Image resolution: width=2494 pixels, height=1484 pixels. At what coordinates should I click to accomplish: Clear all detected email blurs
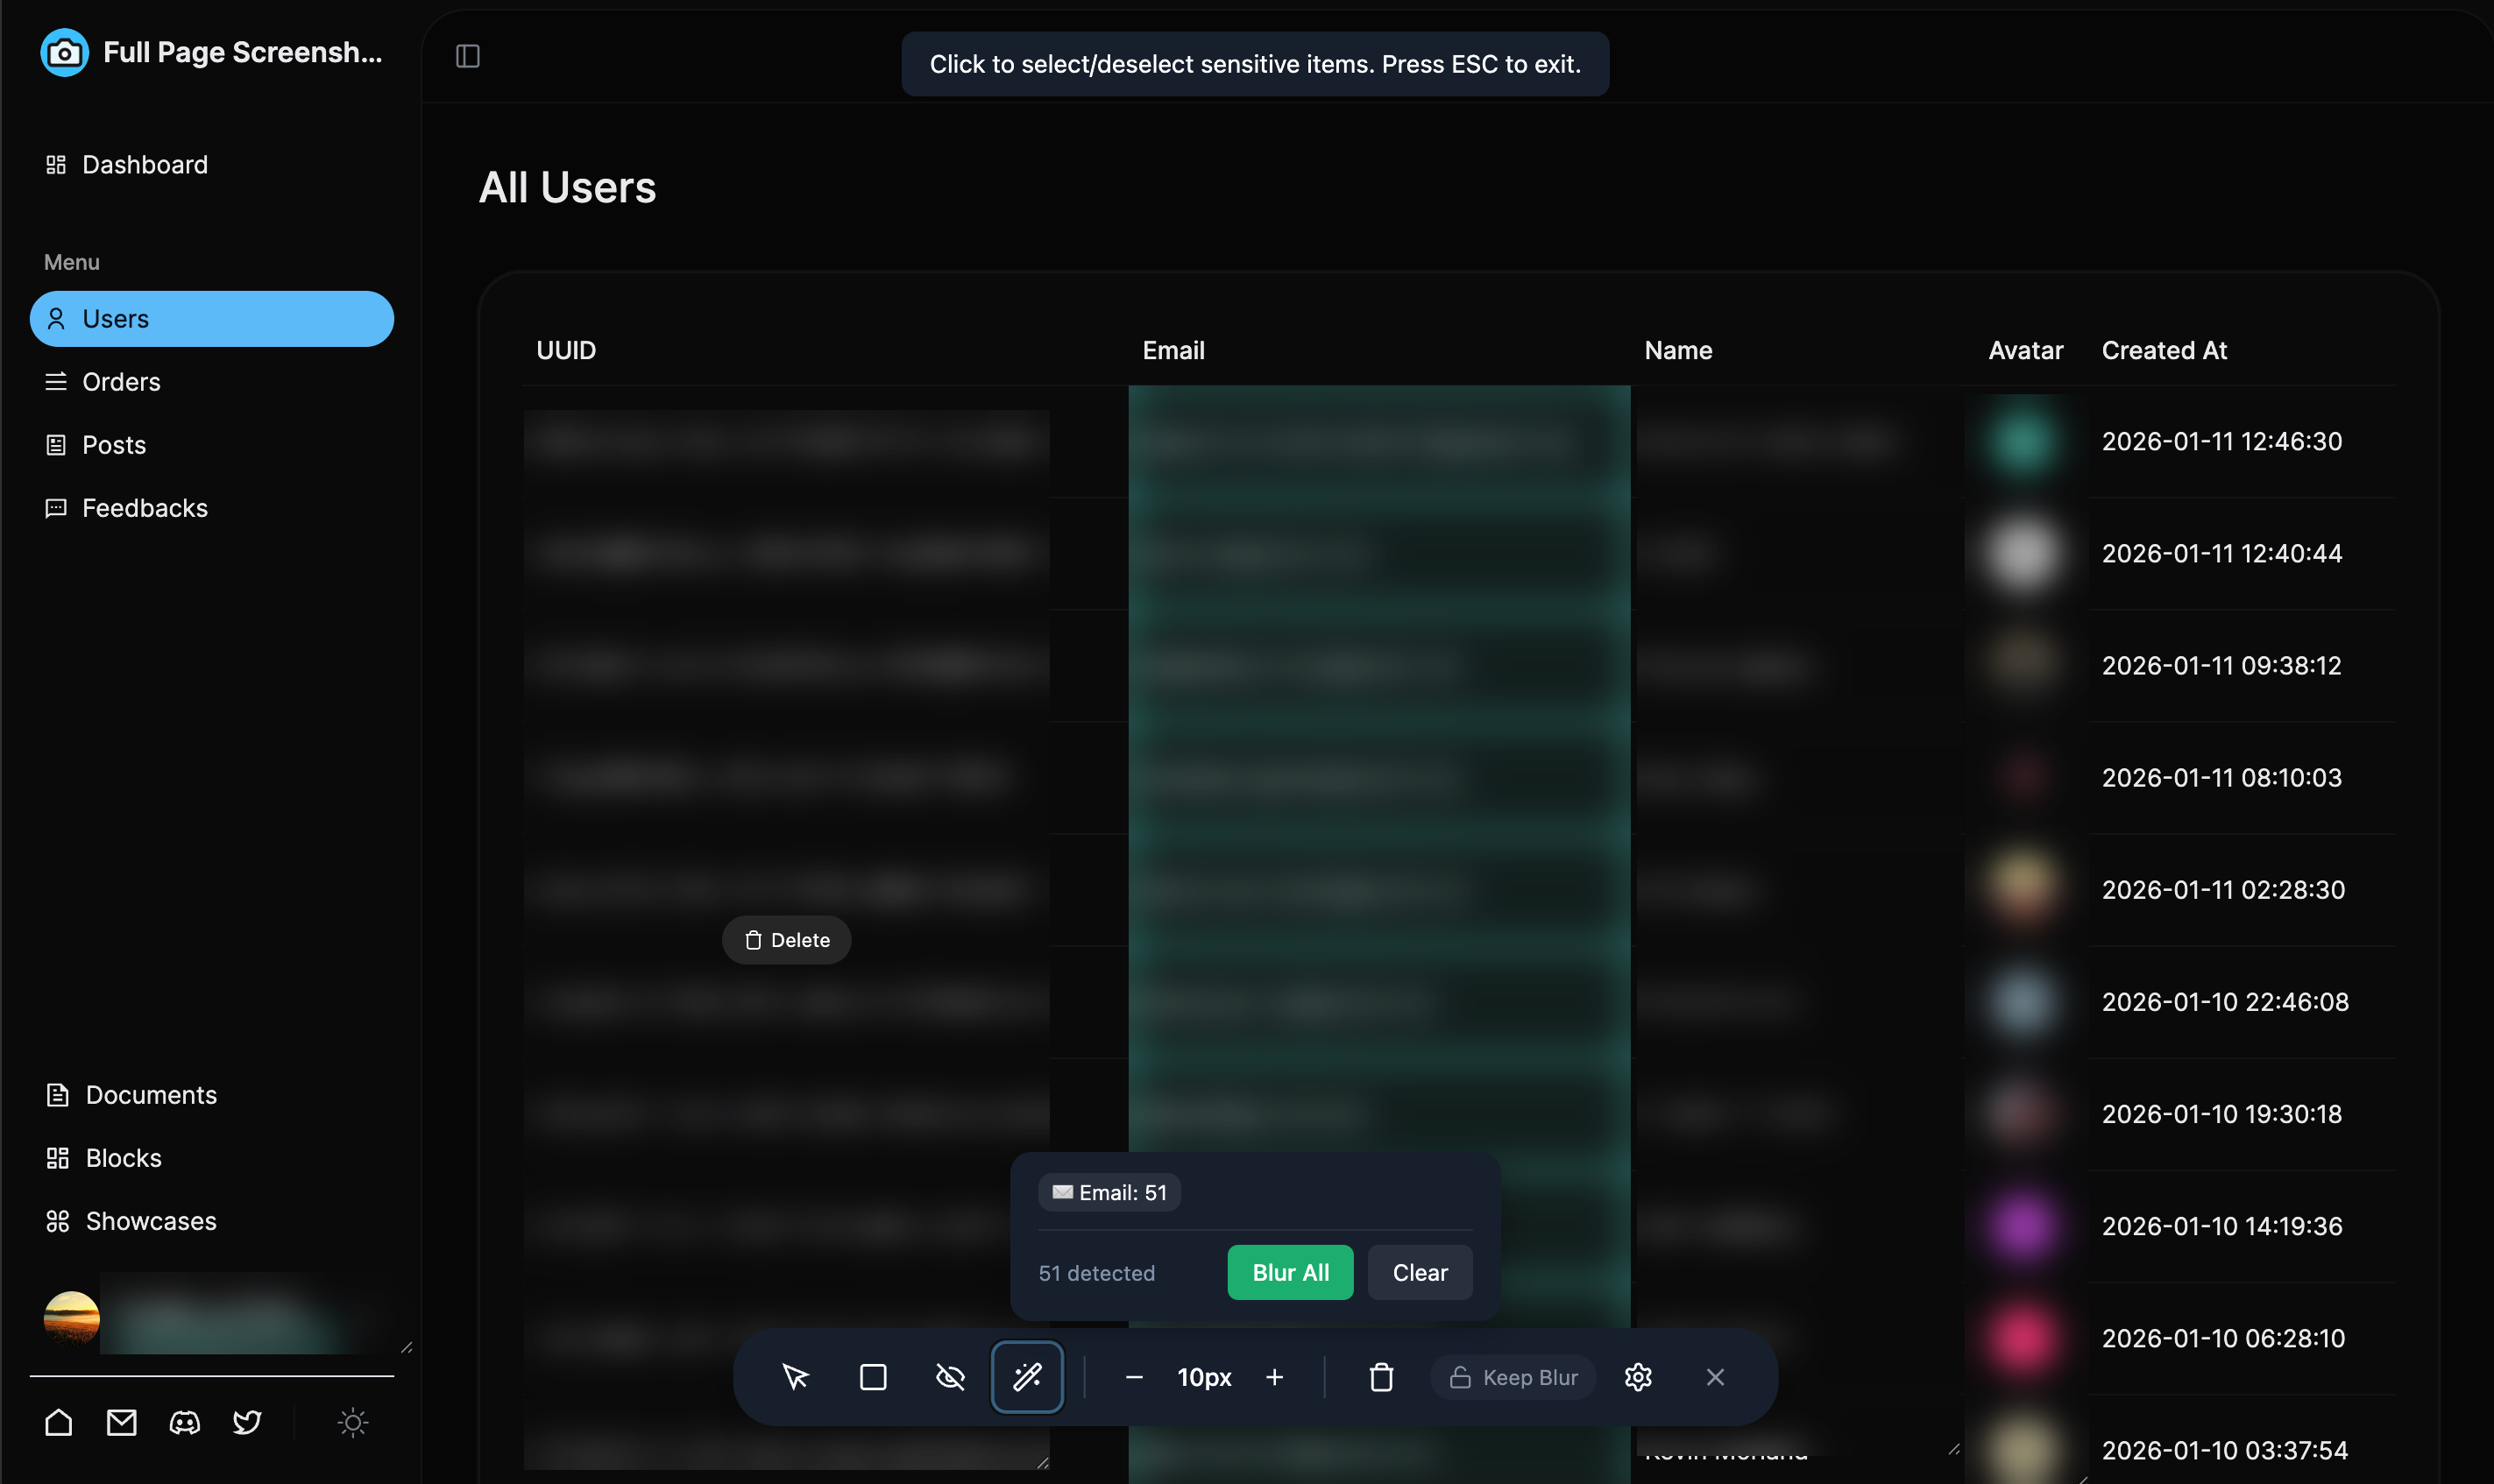tap(1419, 1272)
